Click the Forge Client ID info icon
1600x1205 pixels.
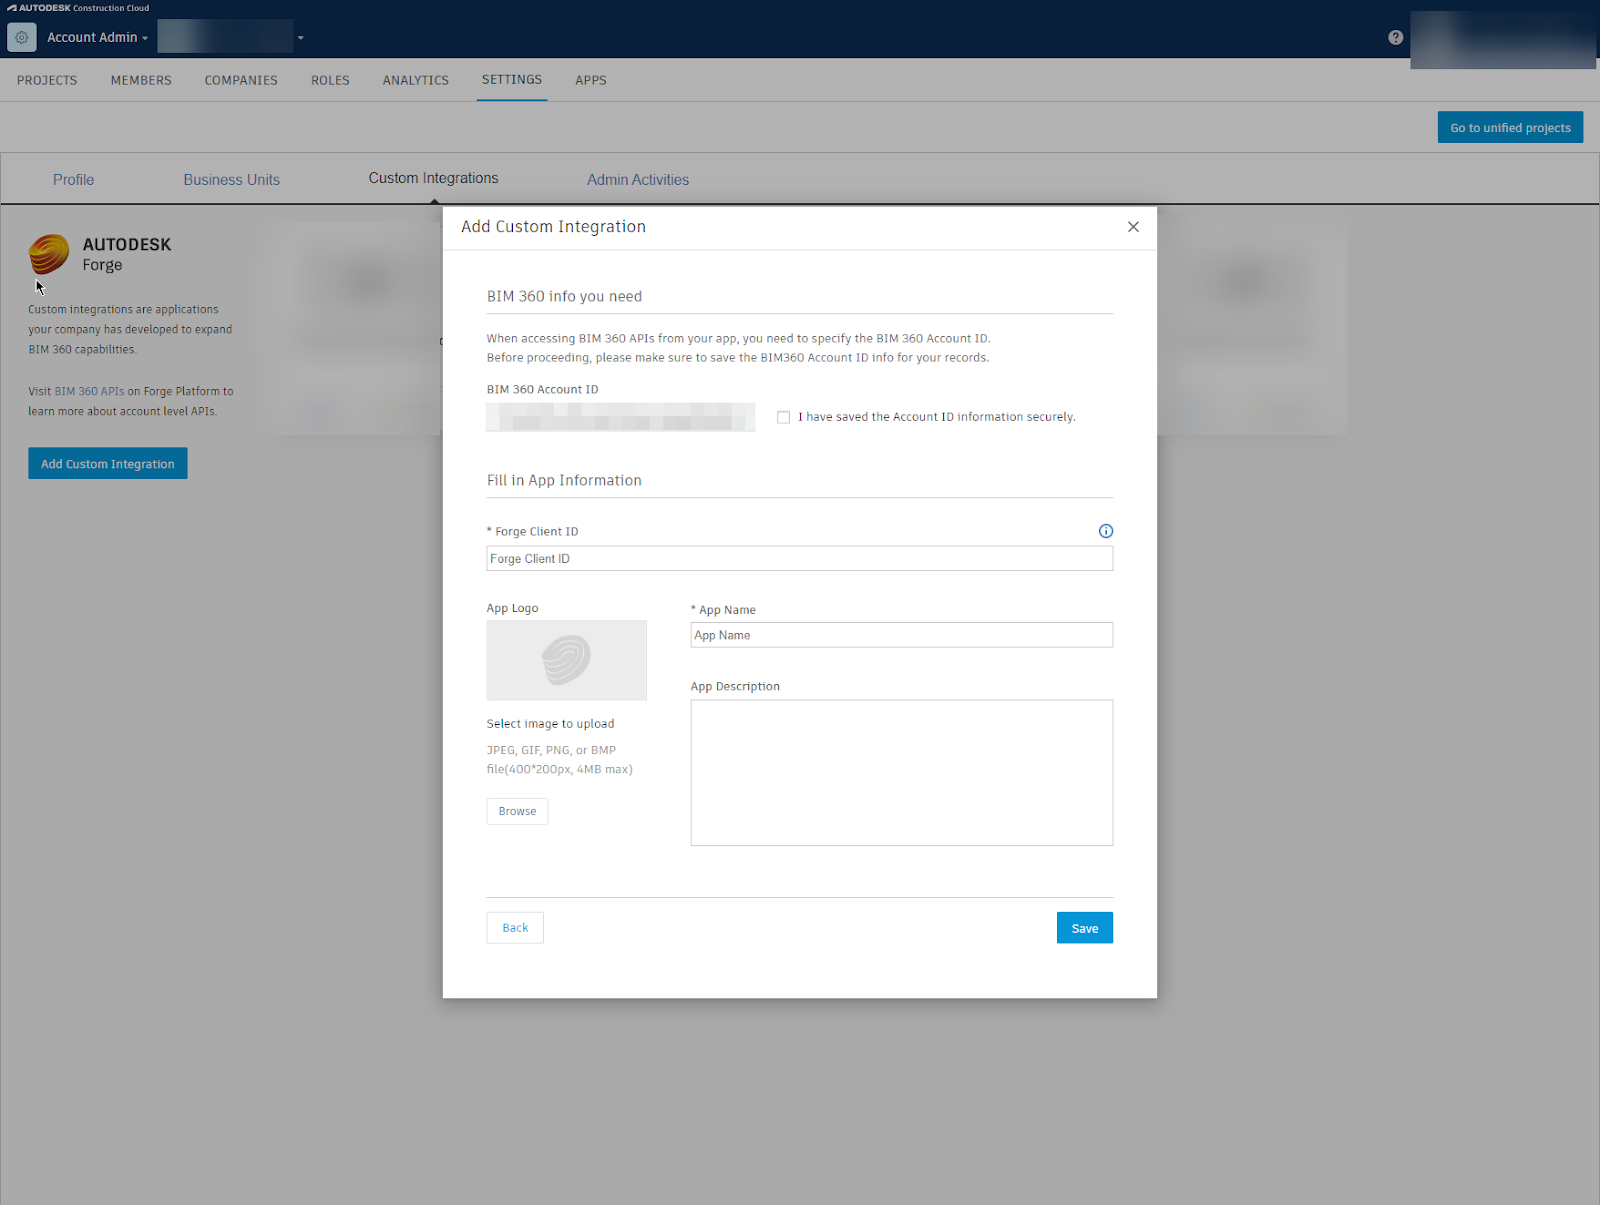[1105, 531]
